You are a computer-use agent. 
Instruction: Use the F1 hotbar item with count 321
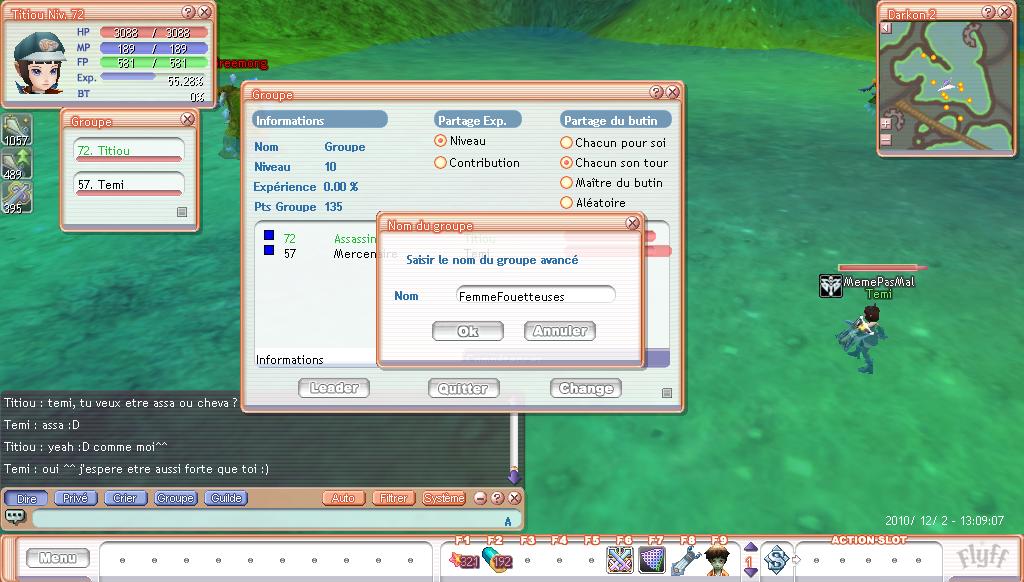coord(463,560)
